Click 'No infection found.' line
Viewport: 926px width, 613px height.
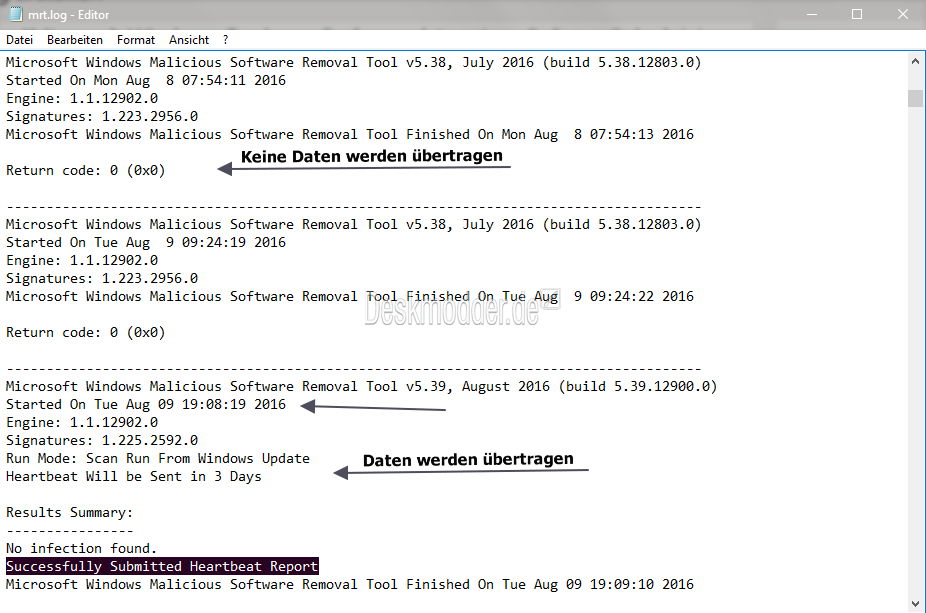click(x=81, y=549)
